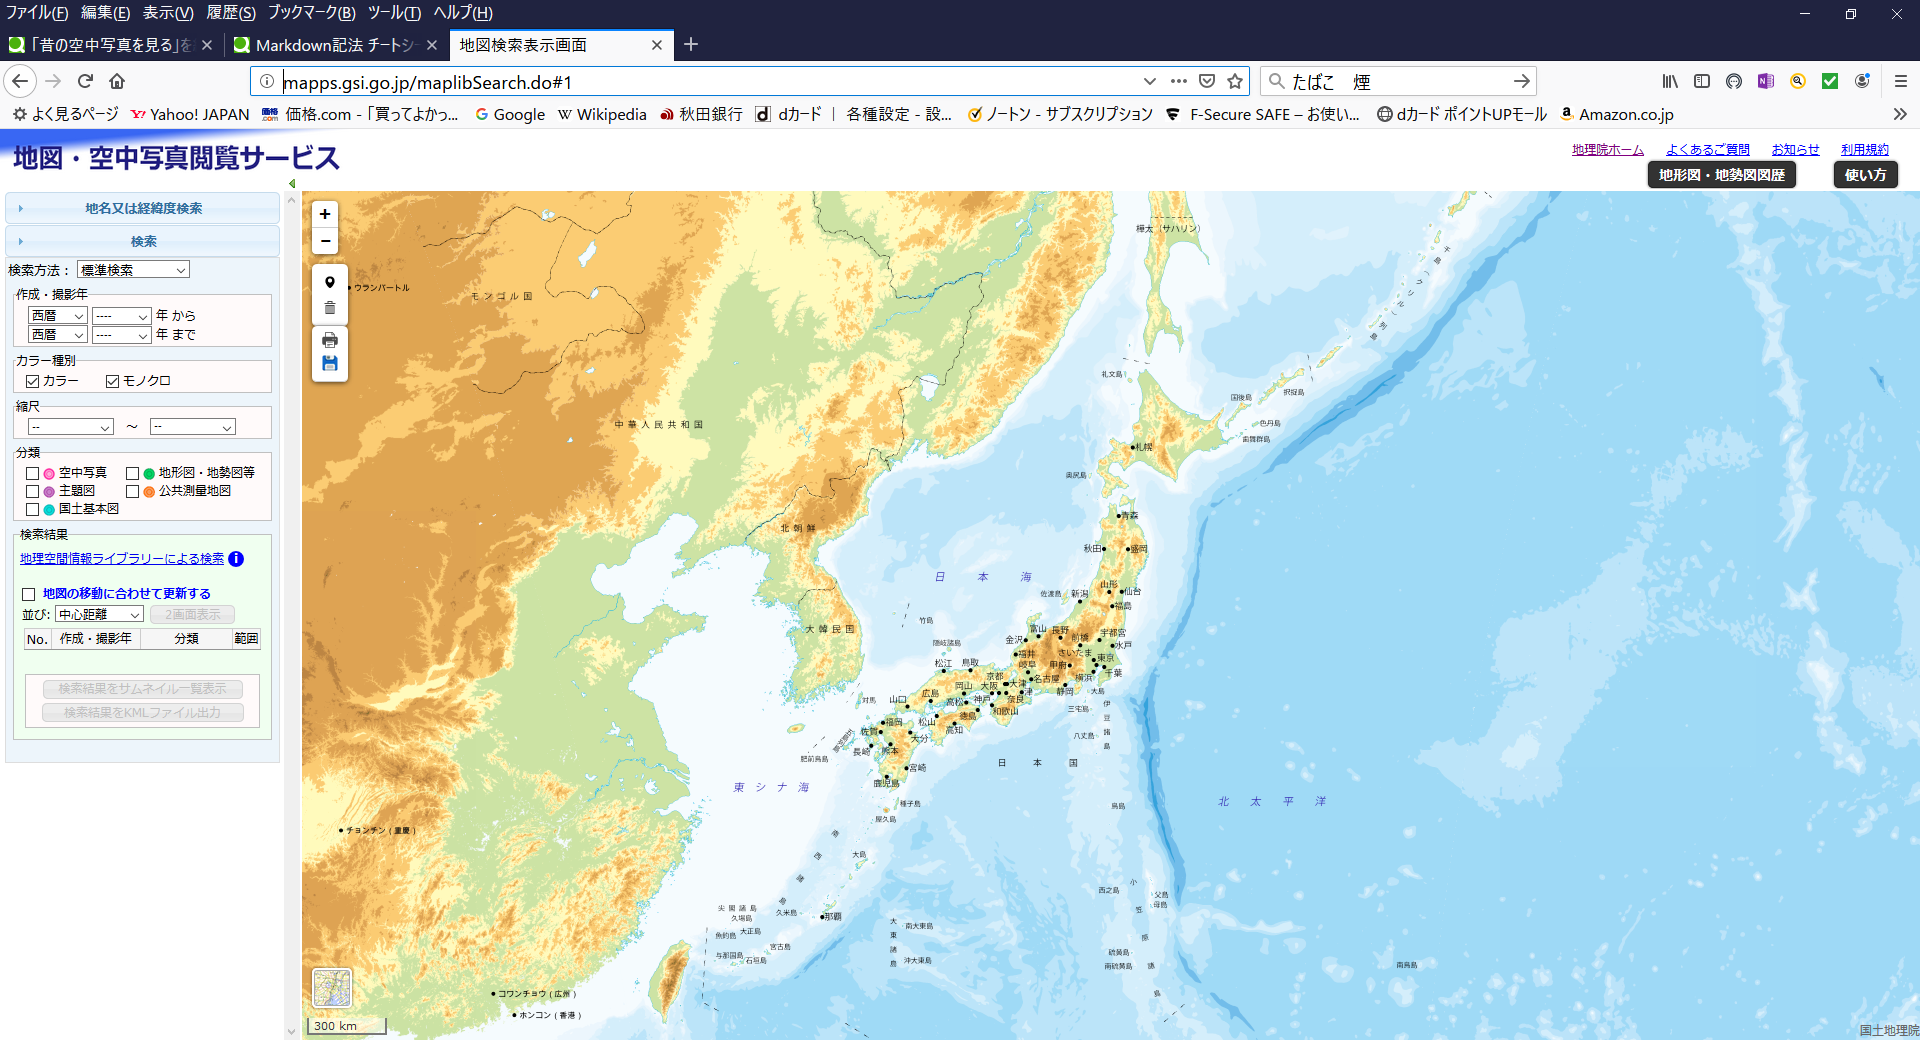Click the 使い方 button
The width and height of the screenshot is (1920, 1040).
click(1865, 175)
